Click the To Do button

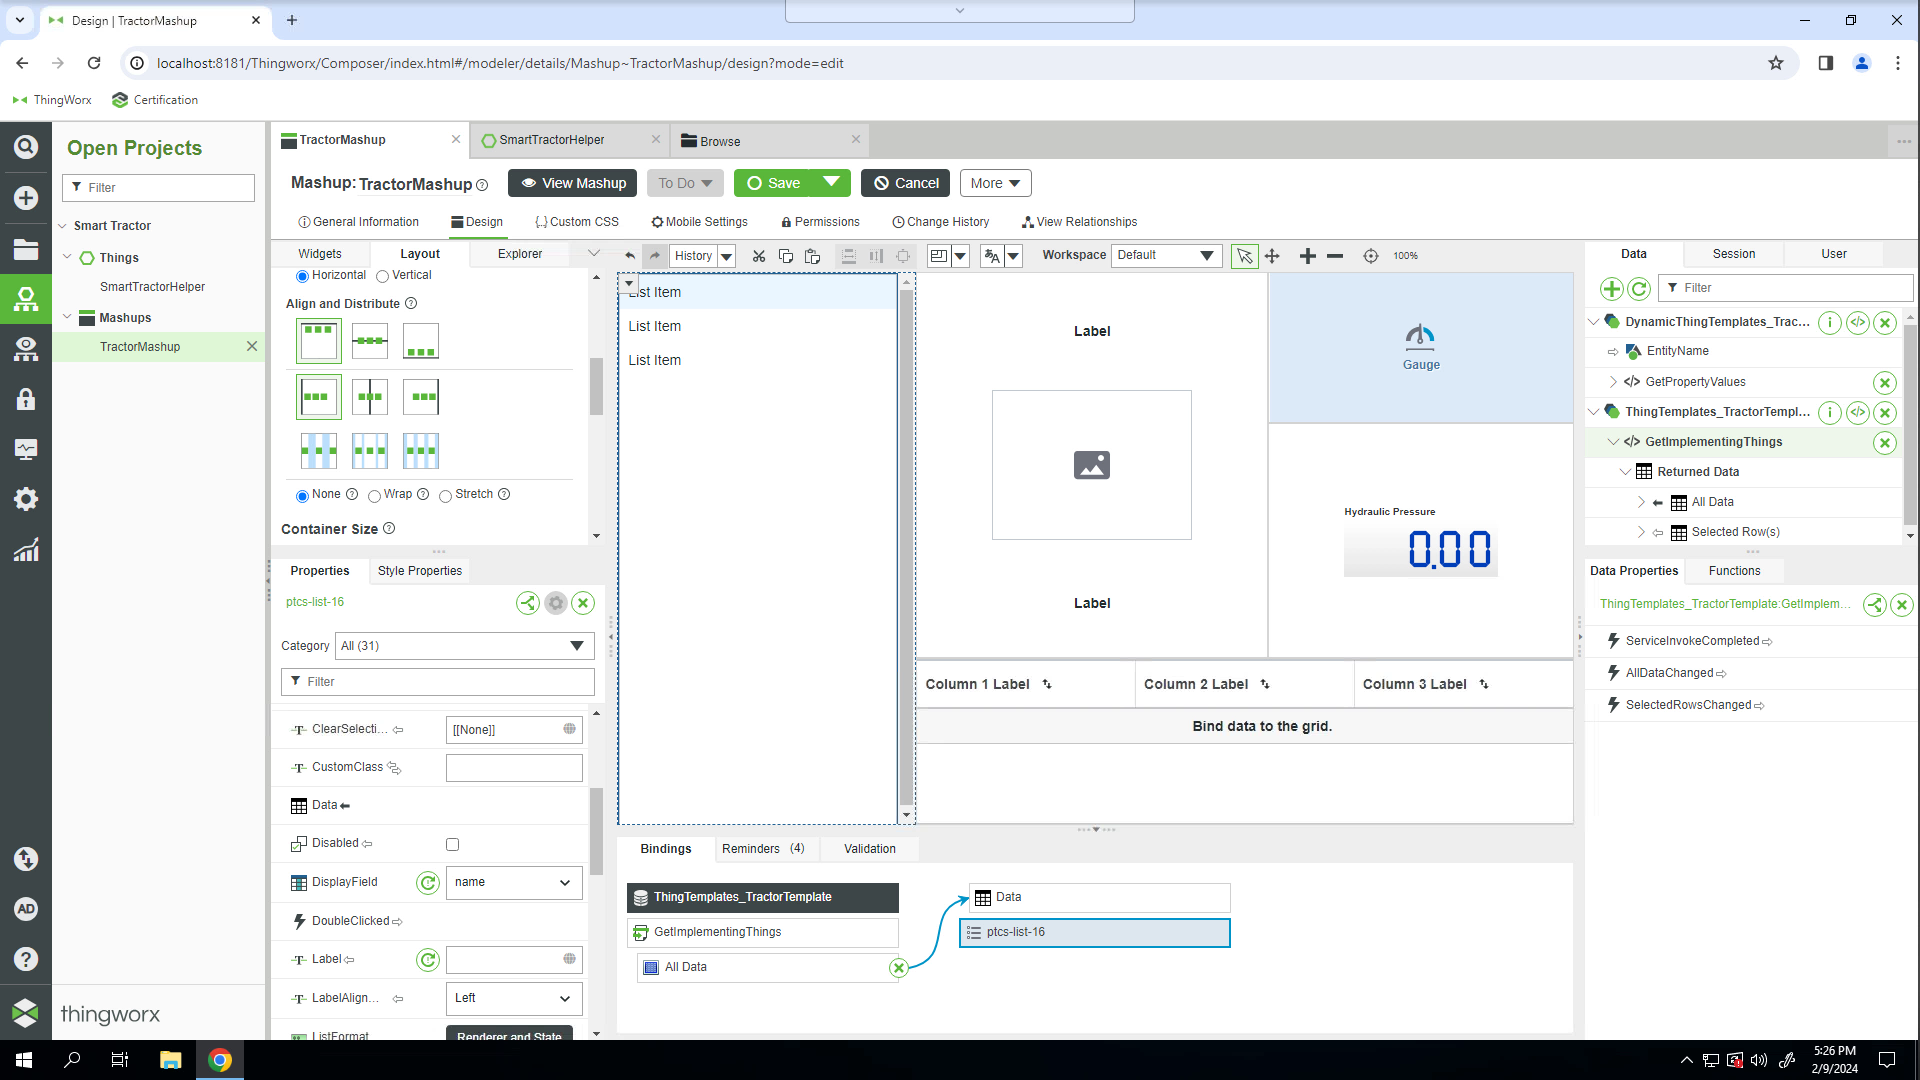coord(685,183)
